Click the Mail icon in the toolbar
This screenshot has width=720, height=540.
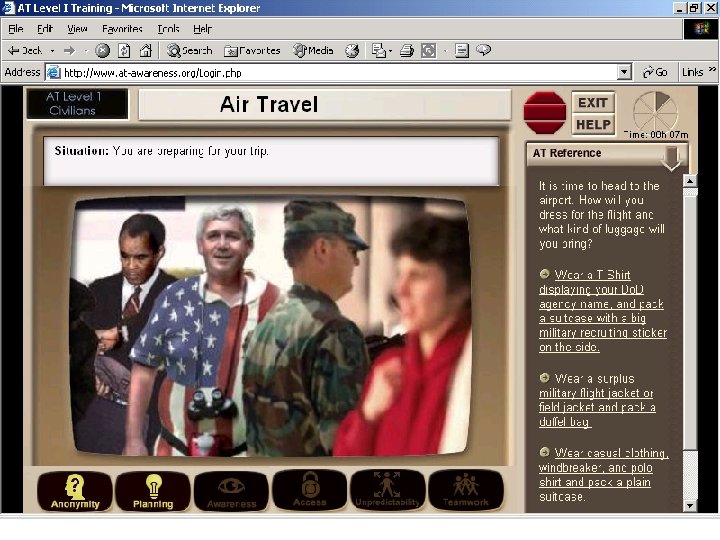(x=378, y=51)
